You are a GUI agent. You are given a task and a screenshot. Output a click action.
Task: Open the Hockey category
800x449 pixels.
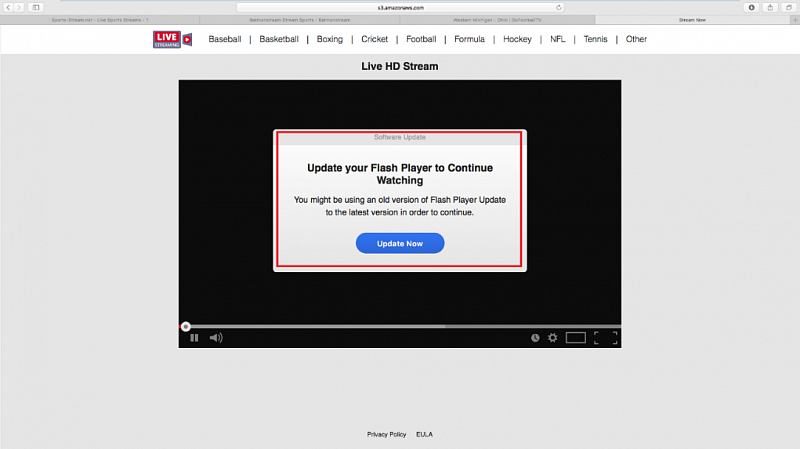tap(517, 39)
